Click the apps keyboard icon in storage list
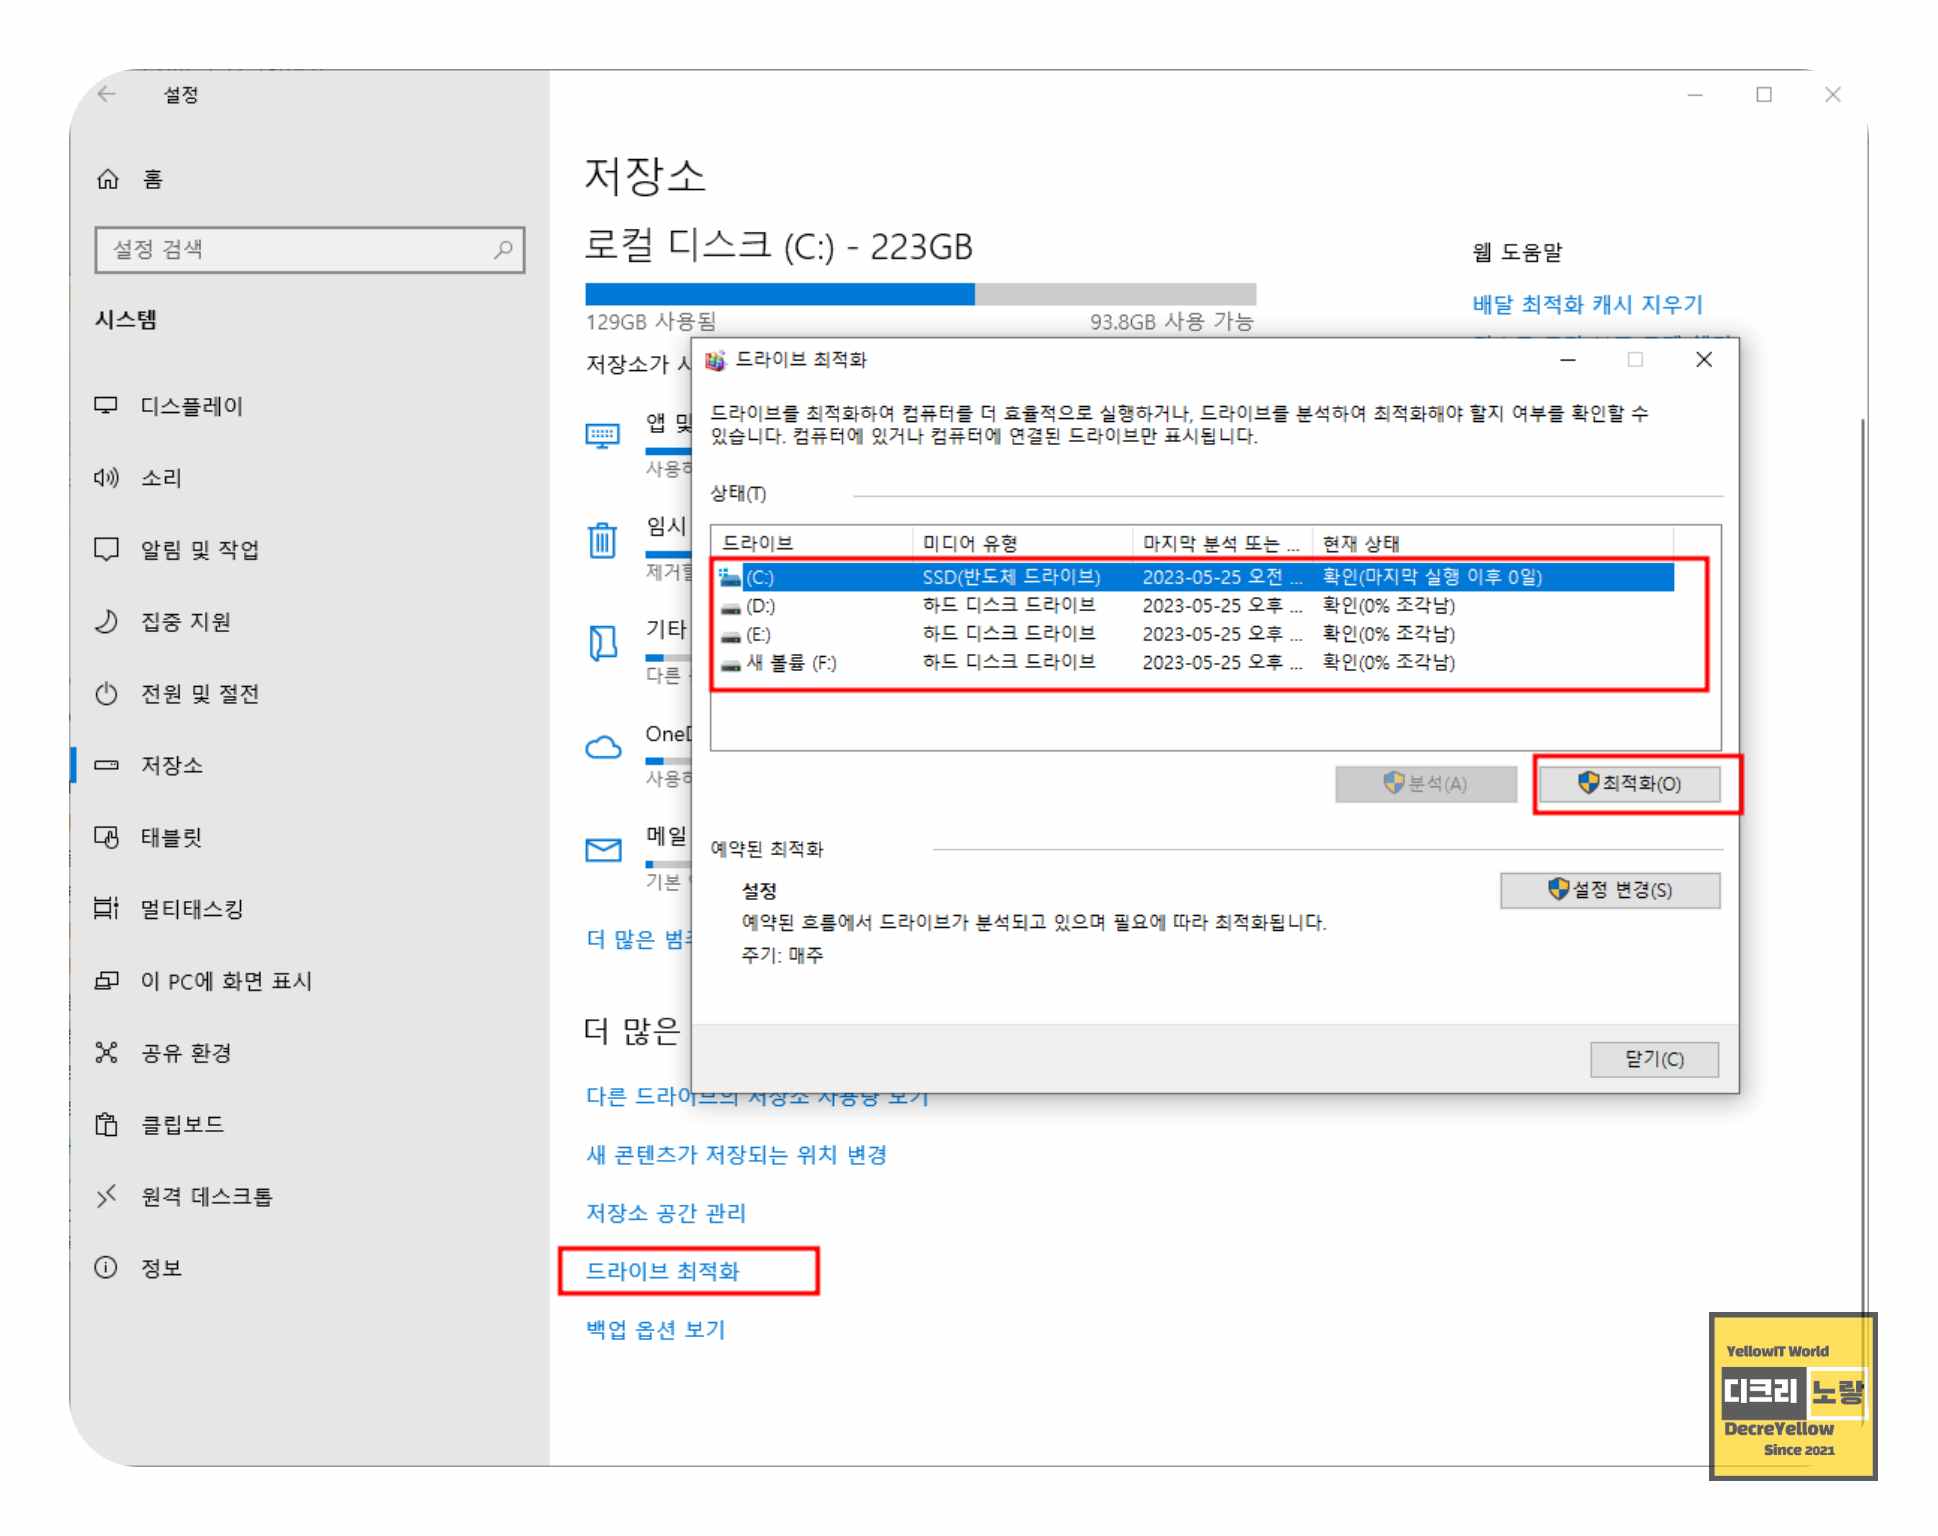The width and height of the screenshot is (1938, 1536). click(603, 436)
